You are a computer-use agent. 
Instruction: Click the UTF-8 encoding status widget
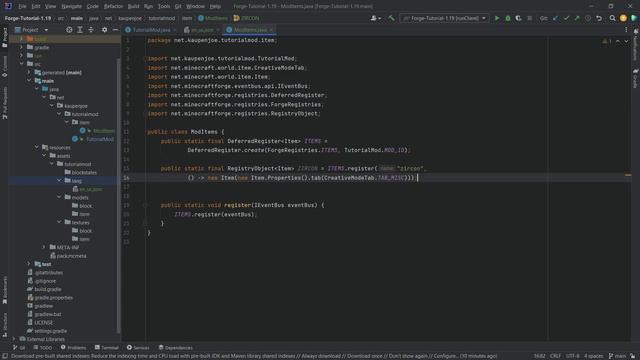(x=572, y=356)
